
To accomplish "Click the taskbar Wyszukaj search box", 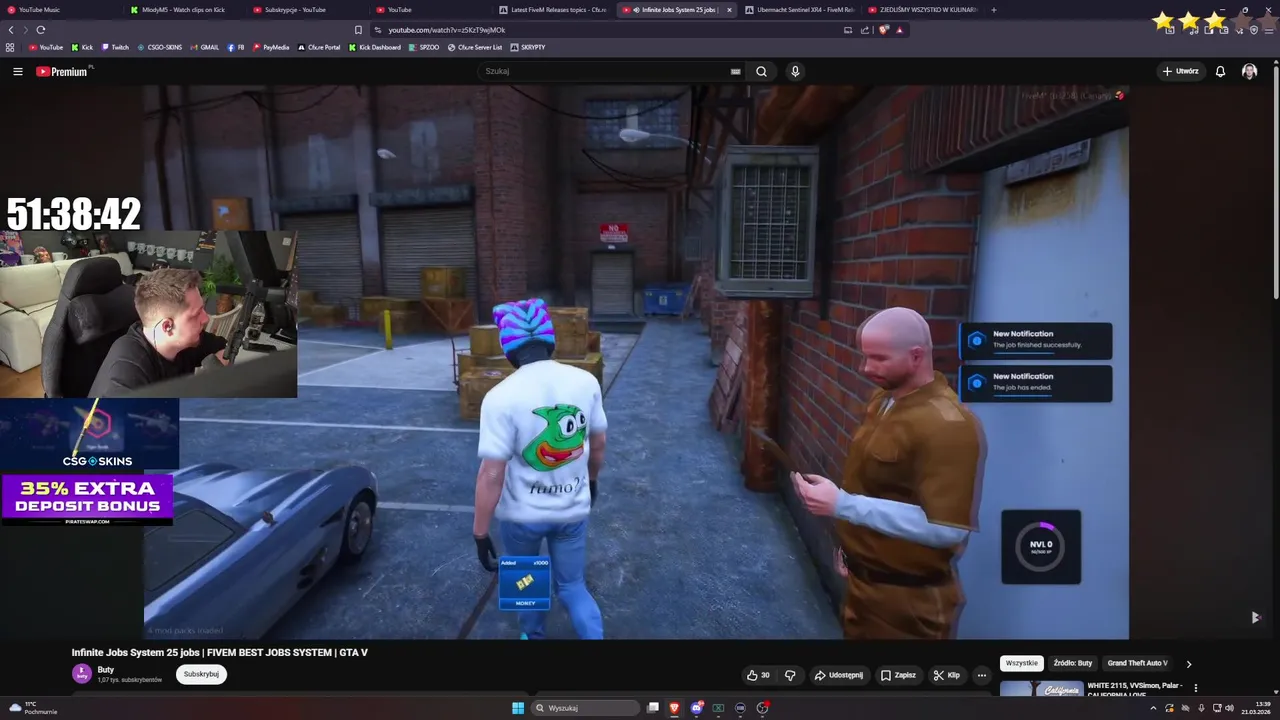I will point(586,708).
